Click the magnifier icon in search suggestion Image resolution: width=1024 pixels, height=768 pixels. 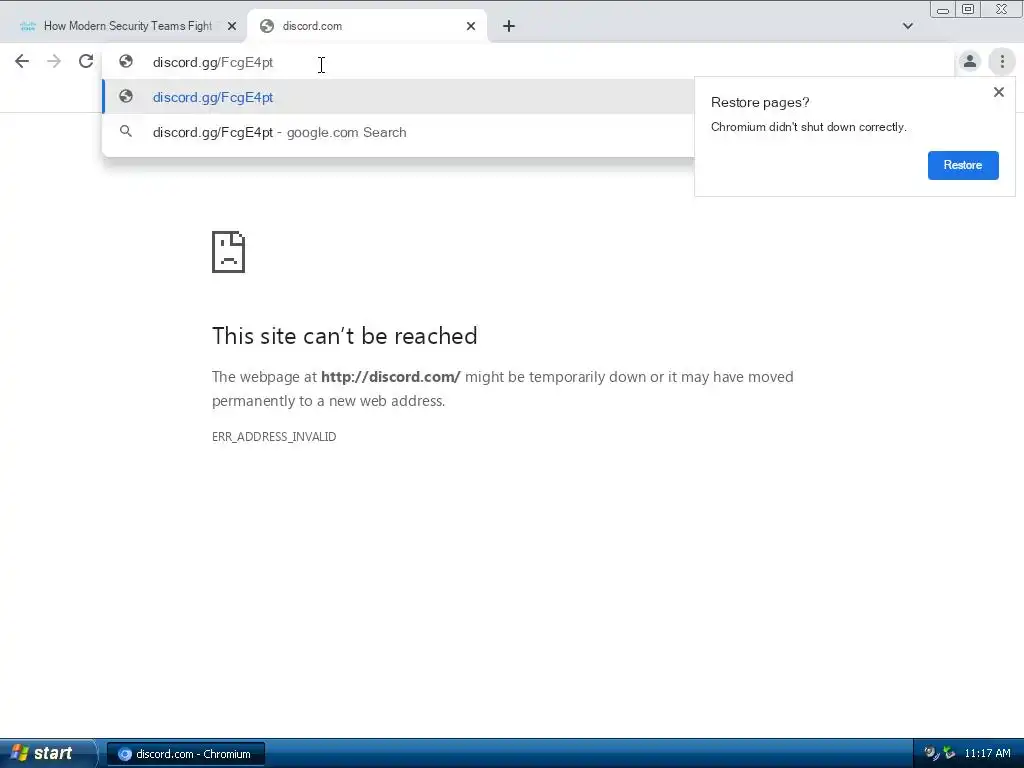(126, 131)
